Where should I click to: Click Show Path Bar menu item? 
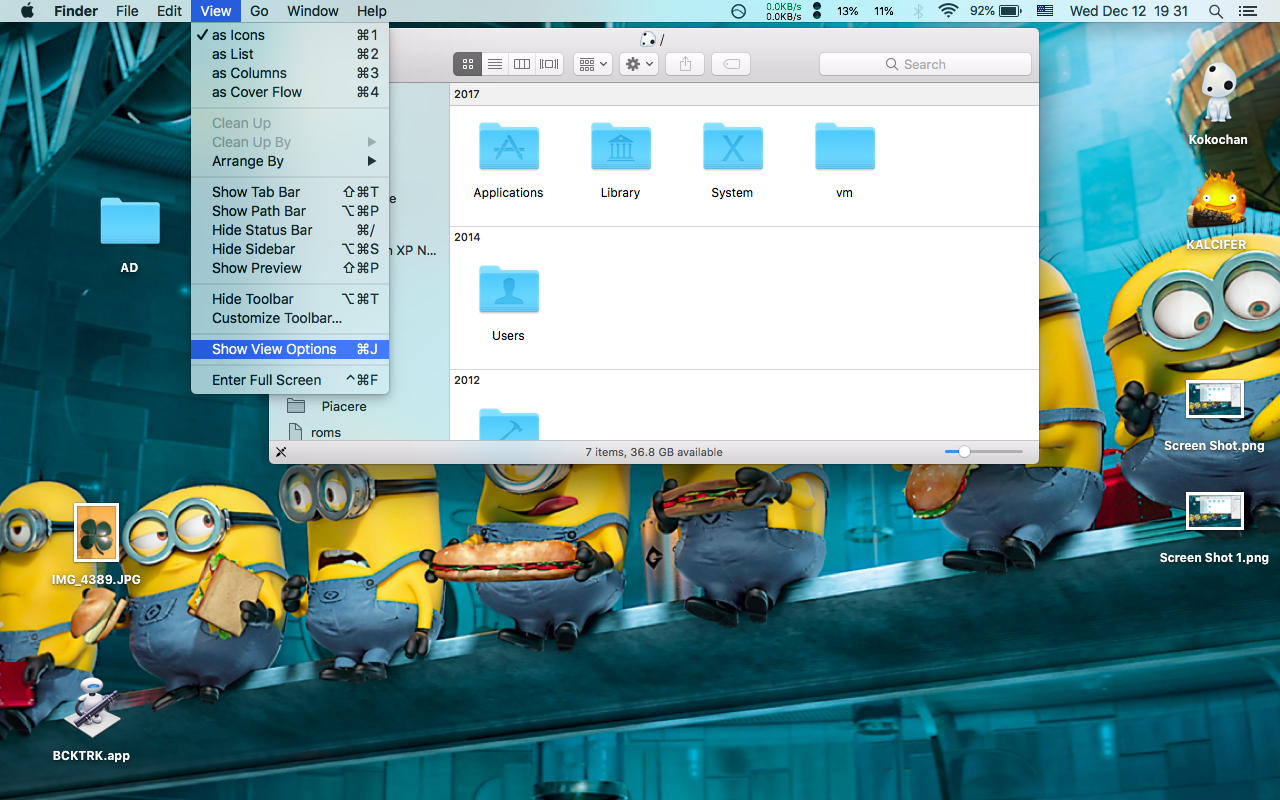coord(290,211)
